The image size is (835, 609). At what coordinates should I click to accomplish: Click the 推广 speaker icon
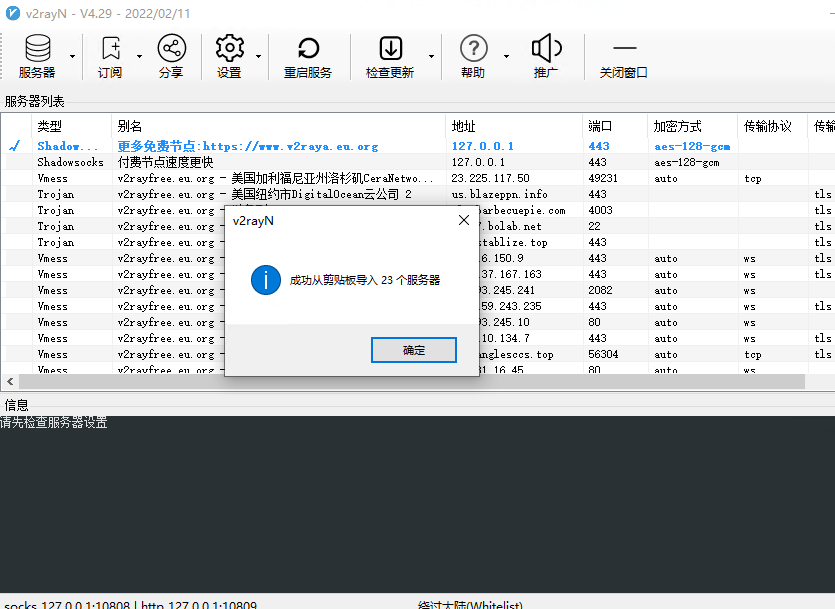click(546, 48)
